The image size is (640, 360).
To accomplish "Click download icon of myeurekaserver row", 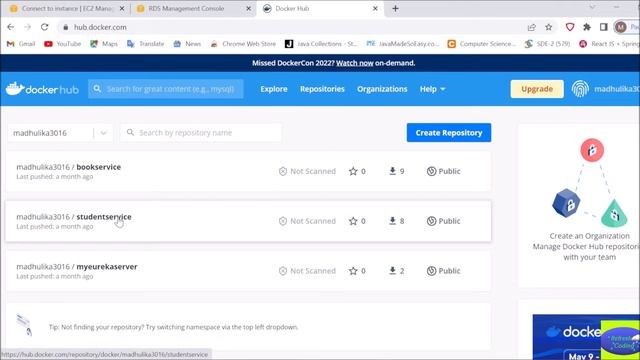I will click(x=392, y=271).
